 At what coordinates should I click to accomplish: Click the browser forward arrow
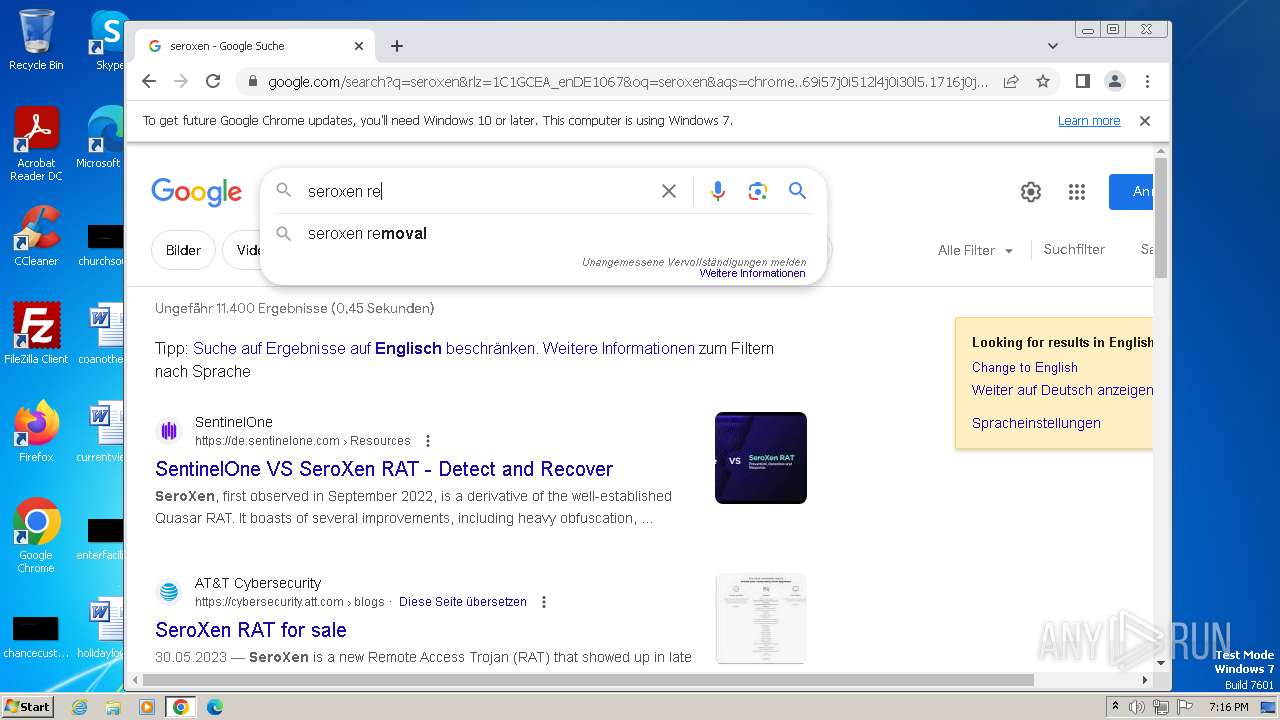pyautogui.click(x=181, y=81)
